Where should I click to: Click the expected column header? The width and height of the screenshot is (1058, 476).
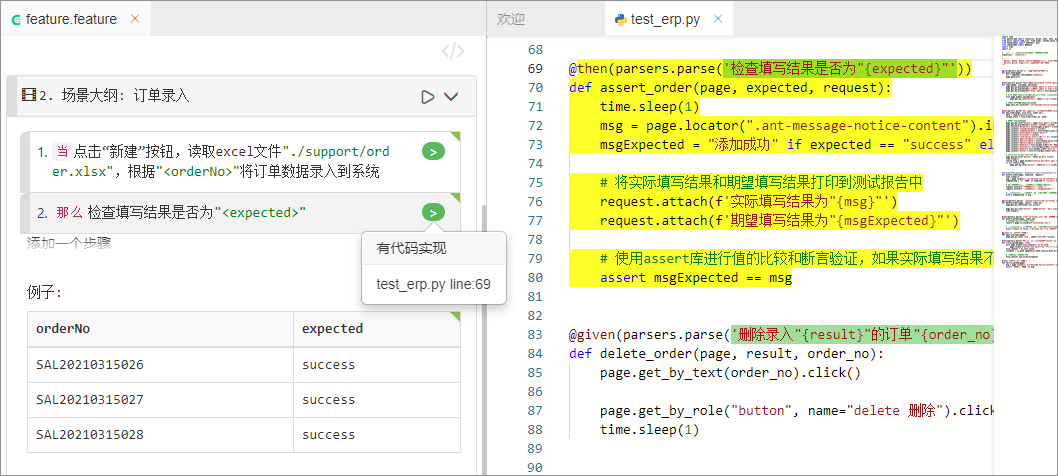click(377, 329)
